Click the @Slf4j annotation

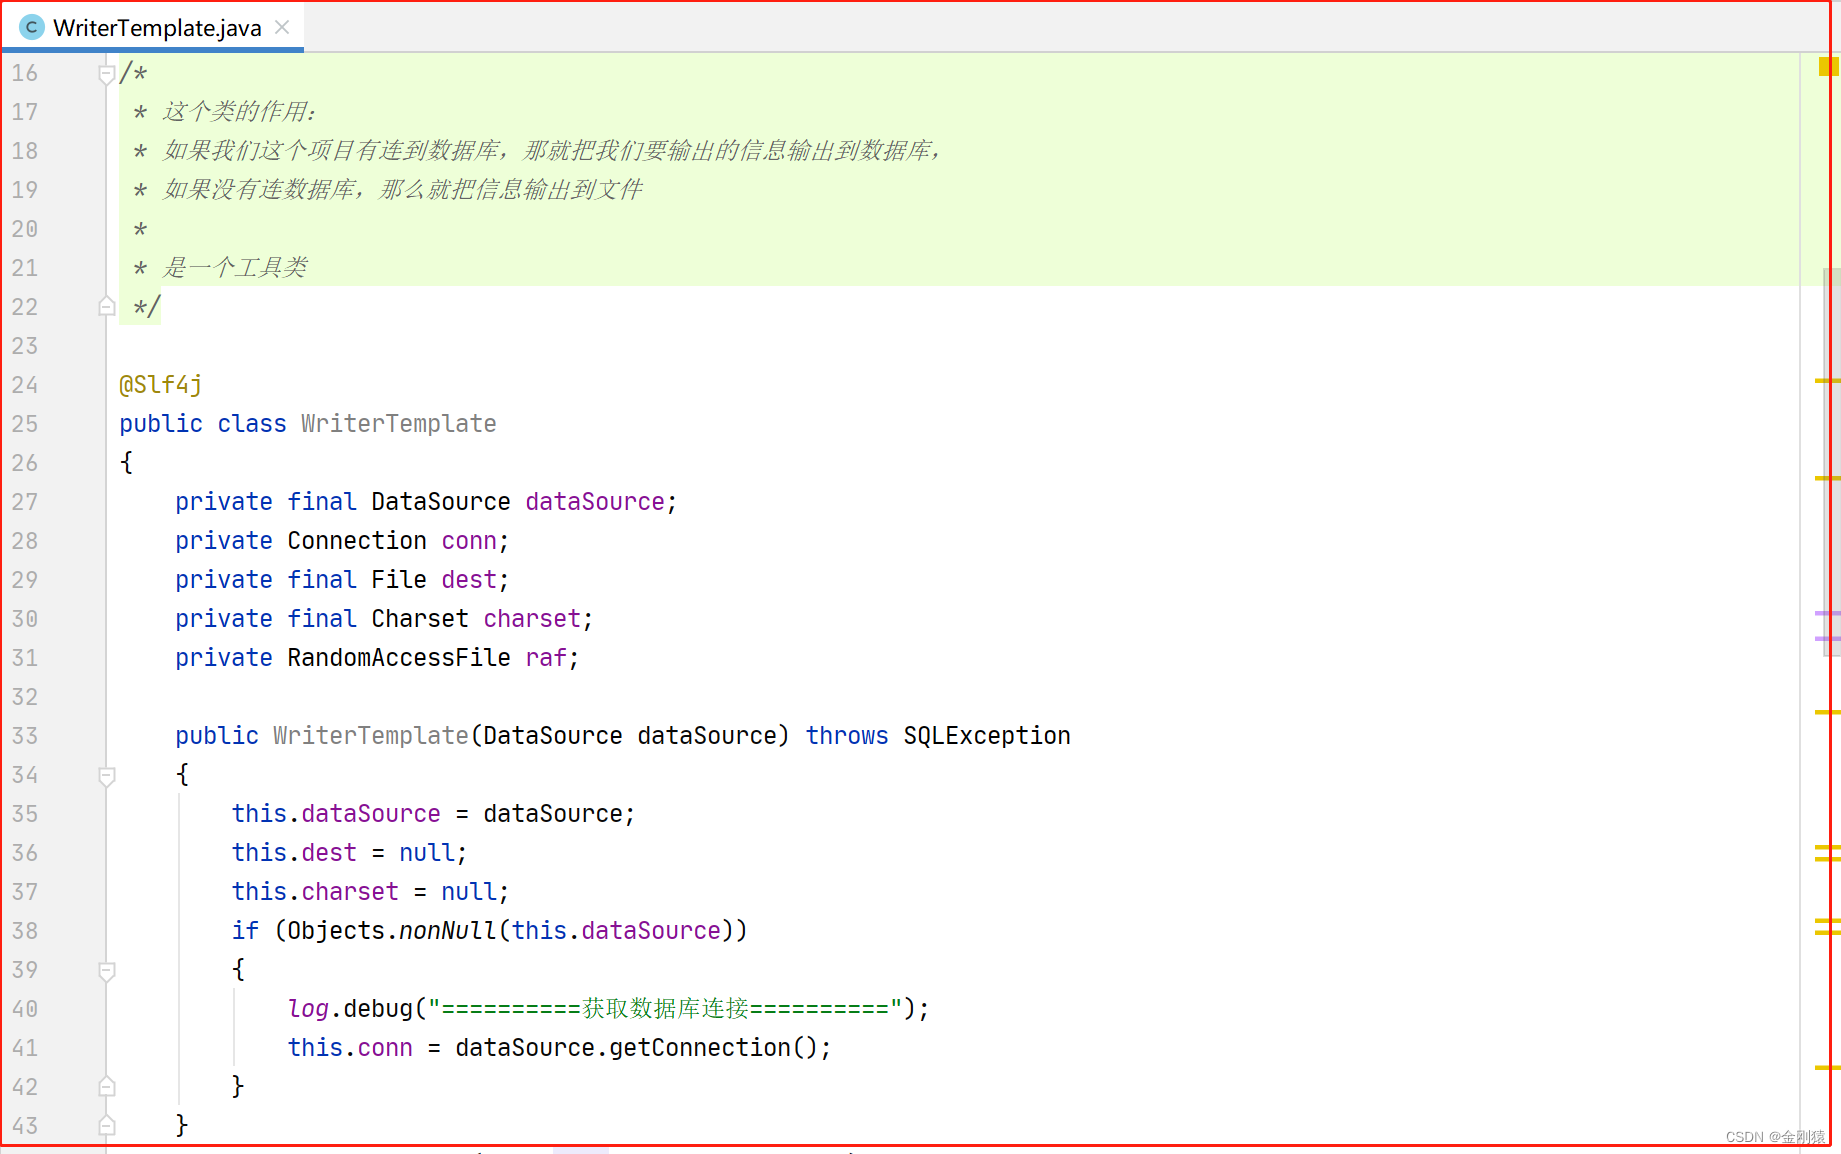click(x=160, y=385)
